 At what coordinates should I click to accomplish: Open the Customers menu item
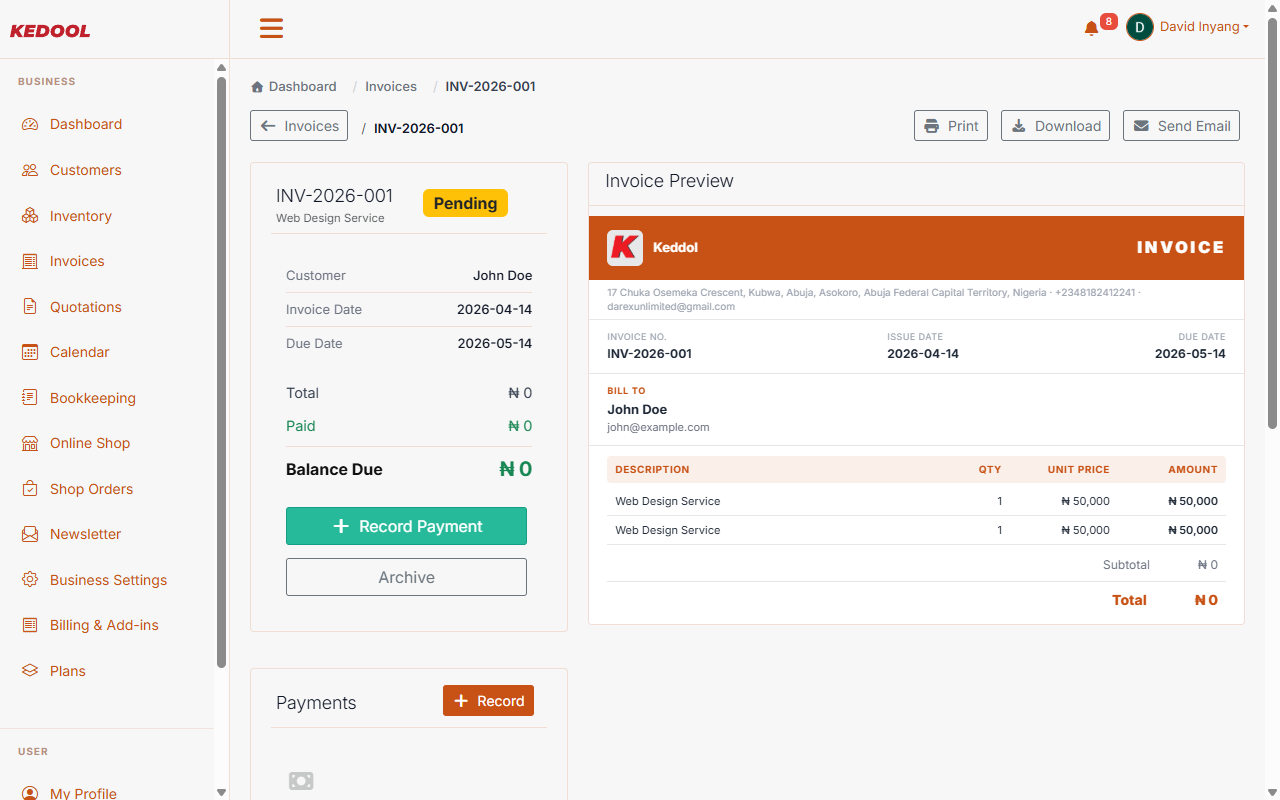point(86,170)
